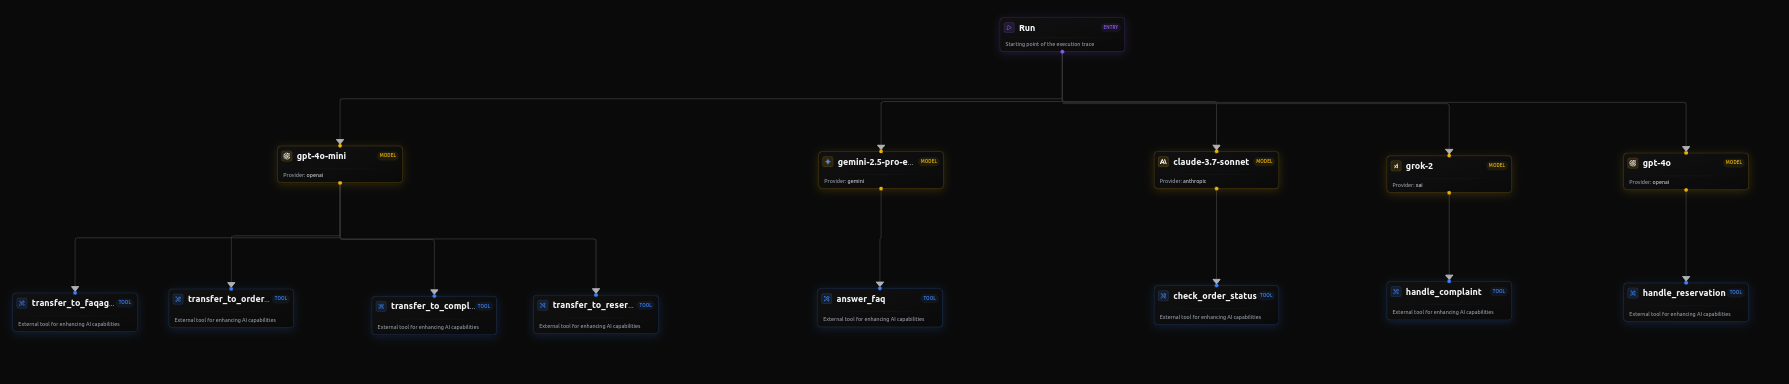The width and height of the screenshot is (1789, 384).
Task: Click 'Provider: openai' under gpt-4o-mini
Action: coord(303,175)
